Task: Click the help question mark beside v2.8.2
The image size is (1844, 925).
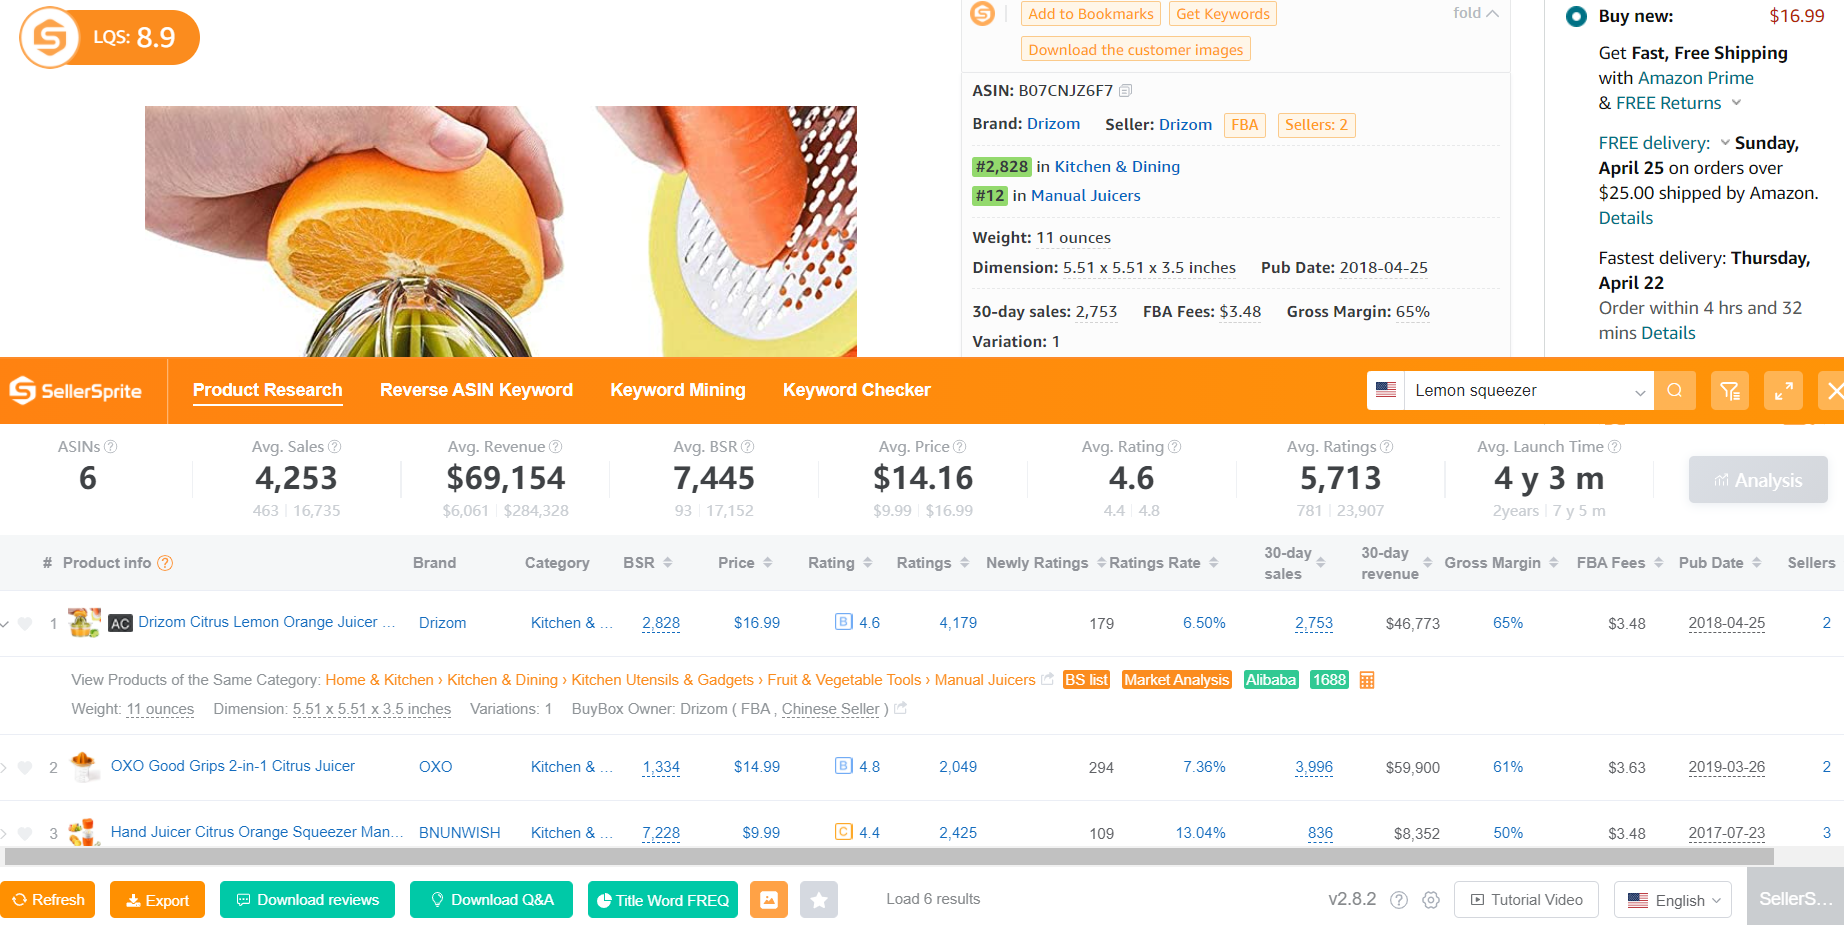Action: pyautogui.click(x=1399, y=900)
